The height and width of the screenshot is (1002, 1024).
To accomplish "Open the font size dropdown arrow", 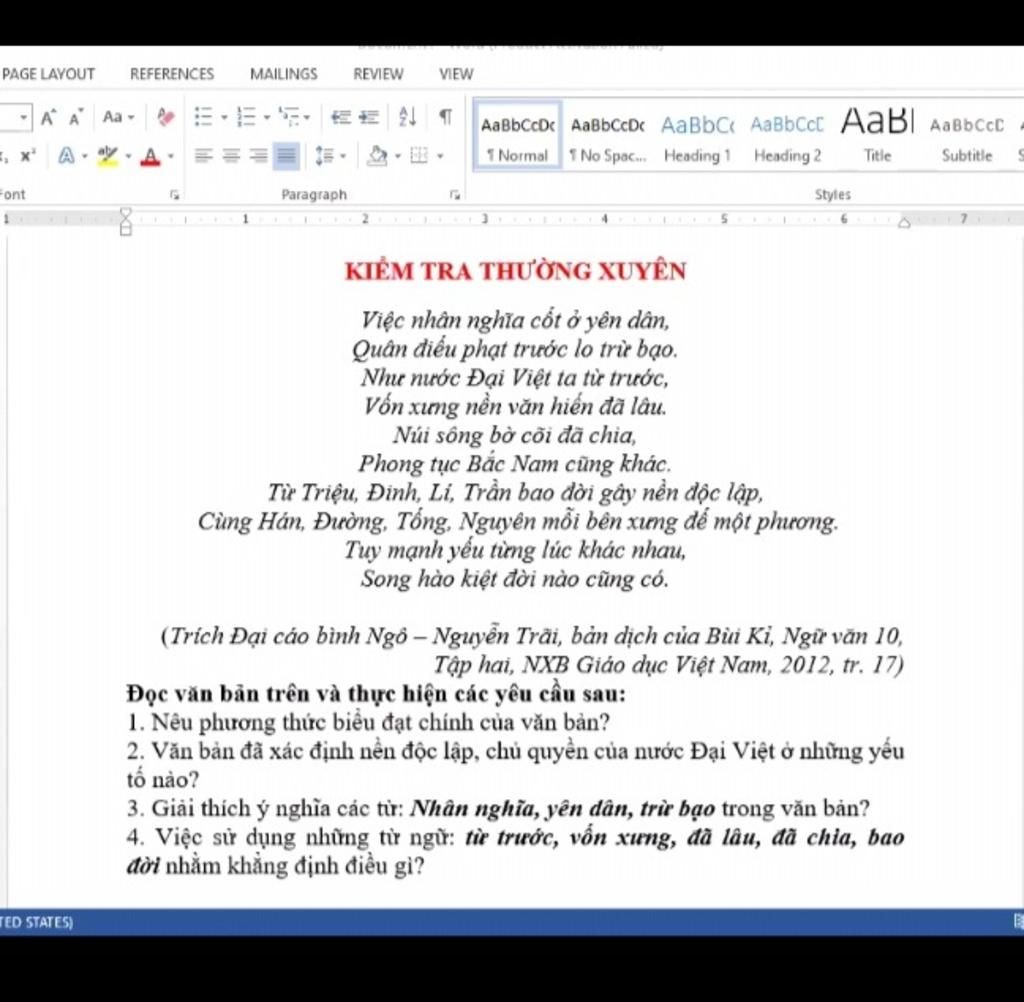I will (x=24, y=118).
